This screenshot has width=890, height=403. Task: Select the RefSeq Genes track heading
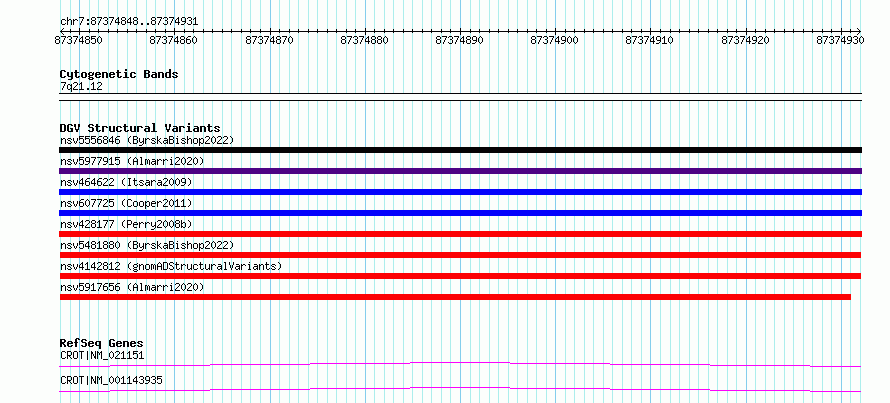pyautogui.click(x=102, y=343)
